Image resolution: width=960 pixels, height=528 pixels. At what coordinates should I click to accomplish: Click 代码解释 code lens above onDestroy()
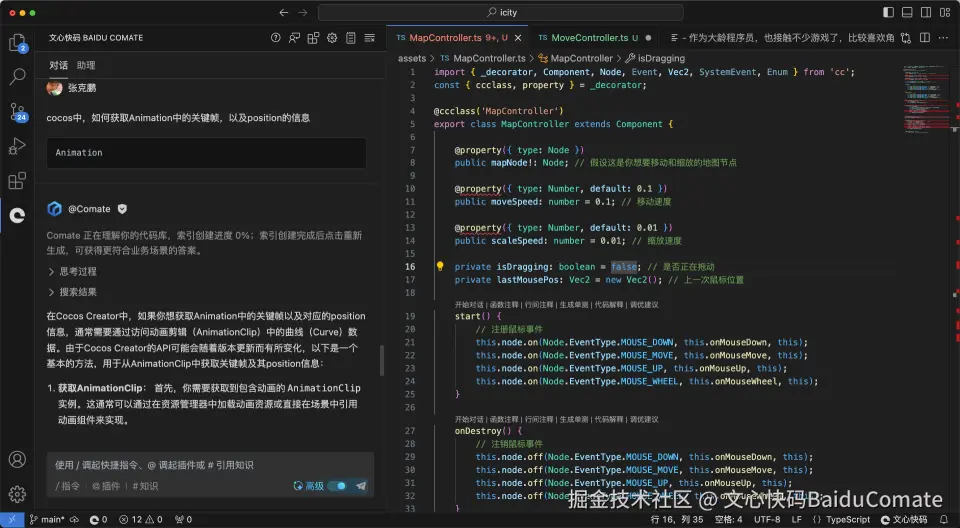[x=609, y=420]
